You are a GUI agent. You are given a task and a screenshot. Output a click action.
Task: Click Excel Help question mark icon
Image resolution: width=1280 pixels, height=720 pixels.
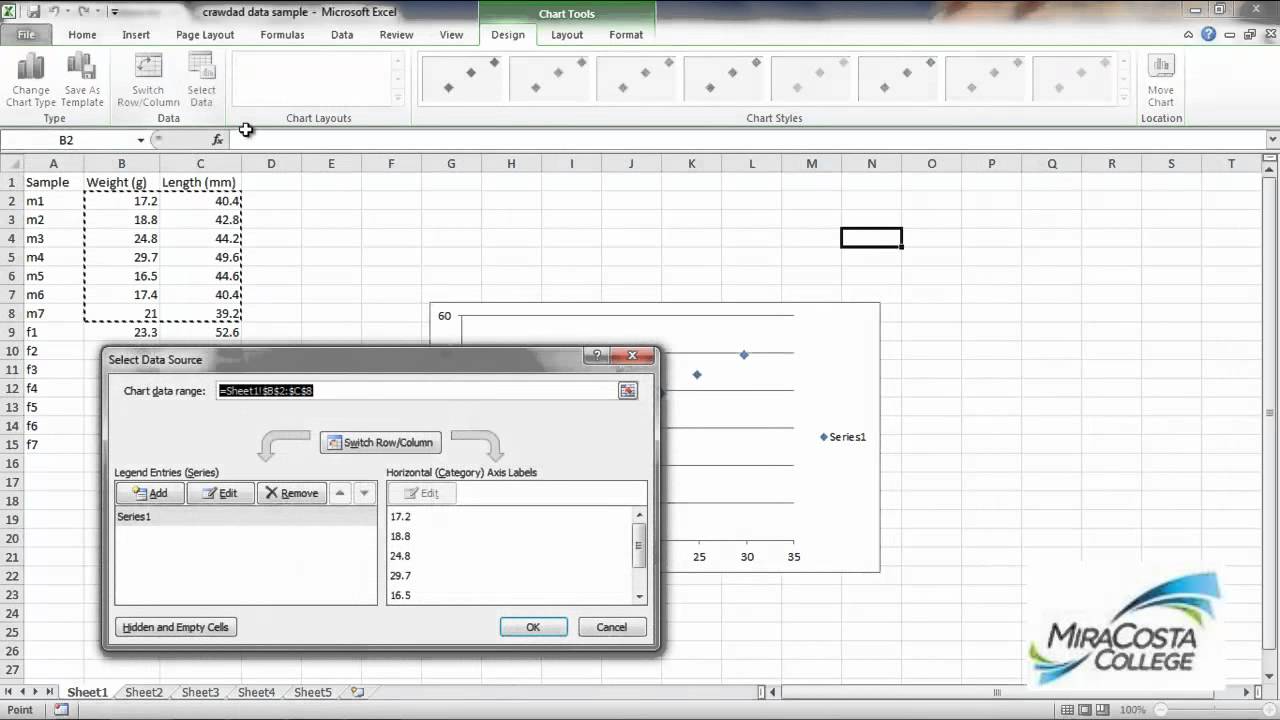coord(1209,34)
